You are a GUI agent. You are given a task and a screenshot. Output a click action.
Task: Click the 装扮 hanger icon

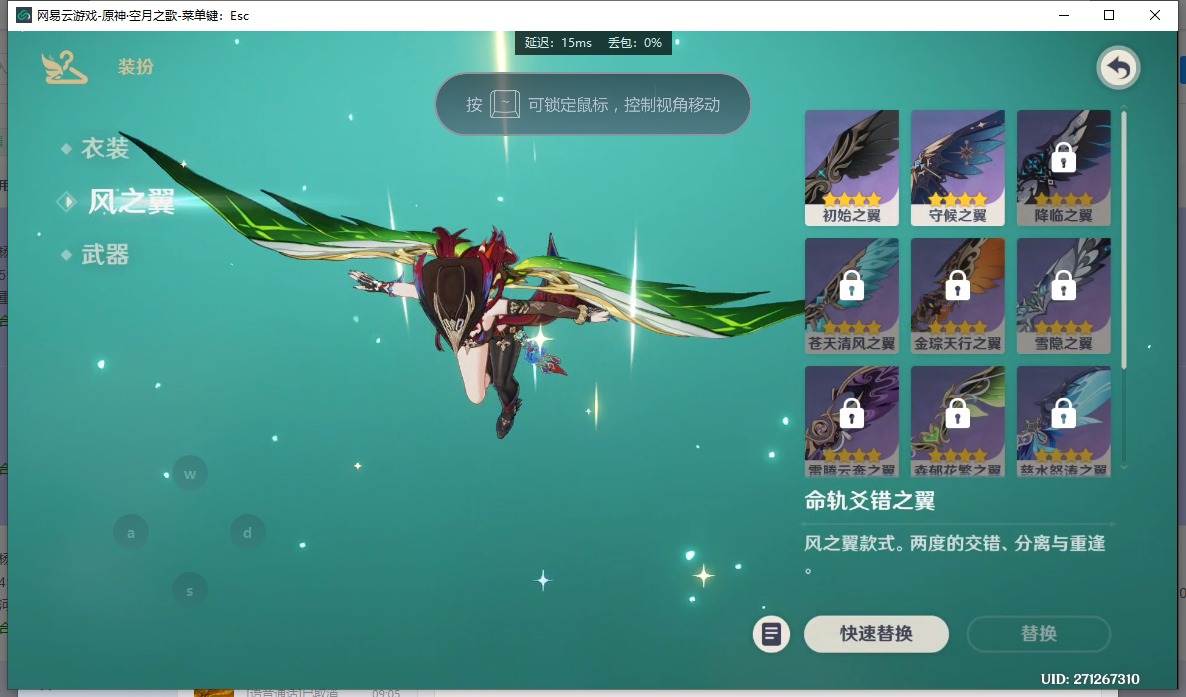(x=64, y=68)
